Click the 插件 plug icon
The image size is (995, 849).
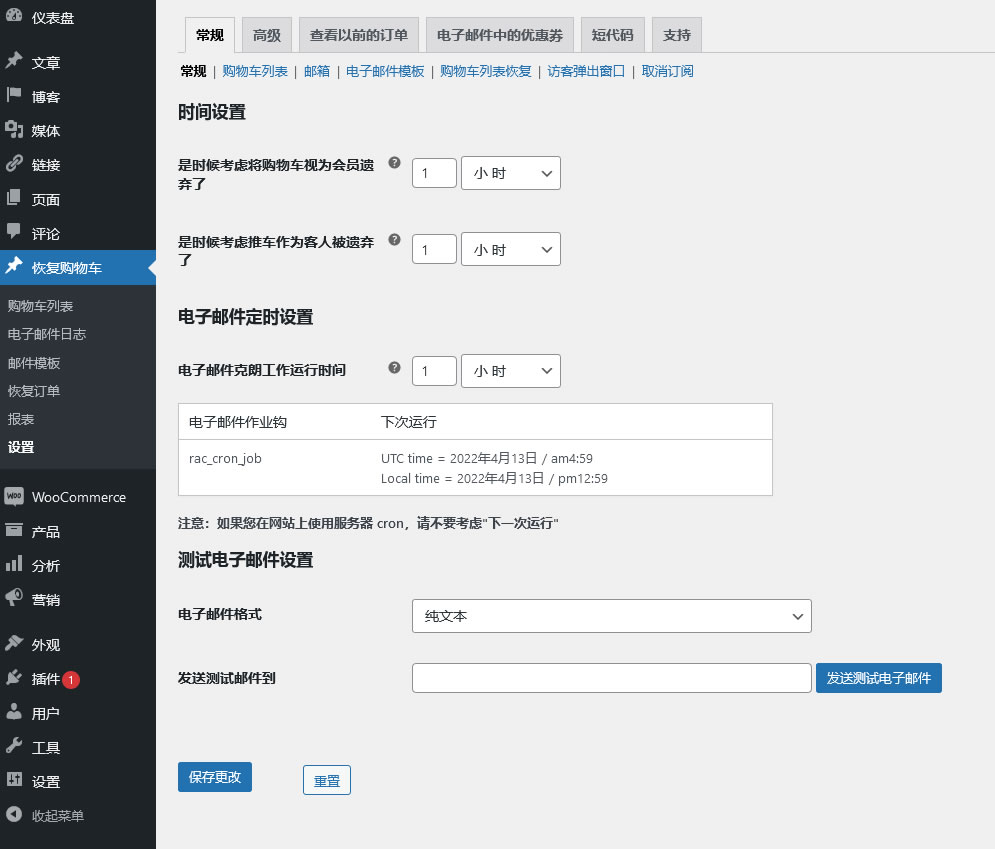(x=14, y=678)
